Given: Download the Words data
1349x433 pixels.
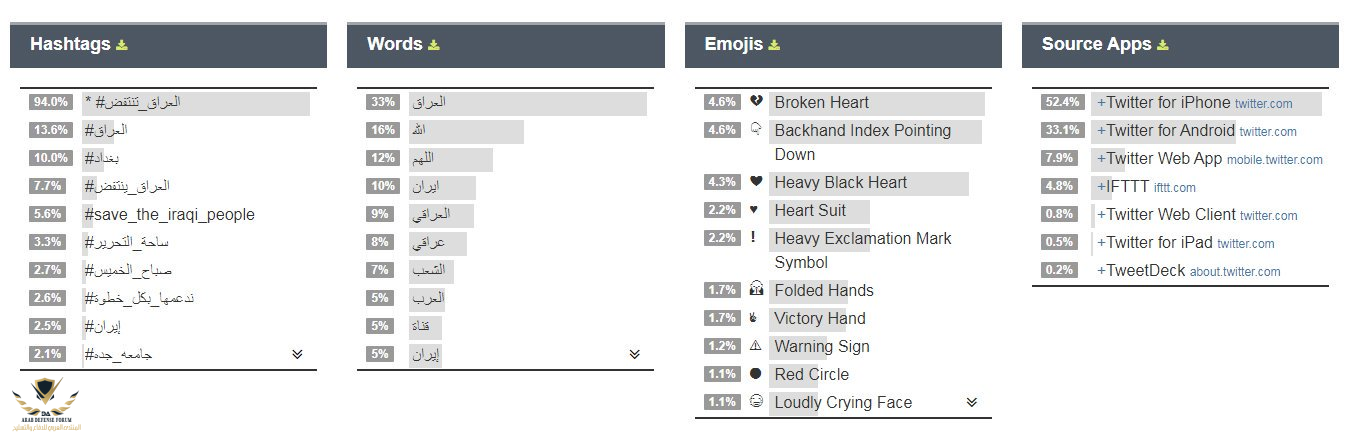Looking at the screenshot, I should pyautogui.click(x=434, y=45).
